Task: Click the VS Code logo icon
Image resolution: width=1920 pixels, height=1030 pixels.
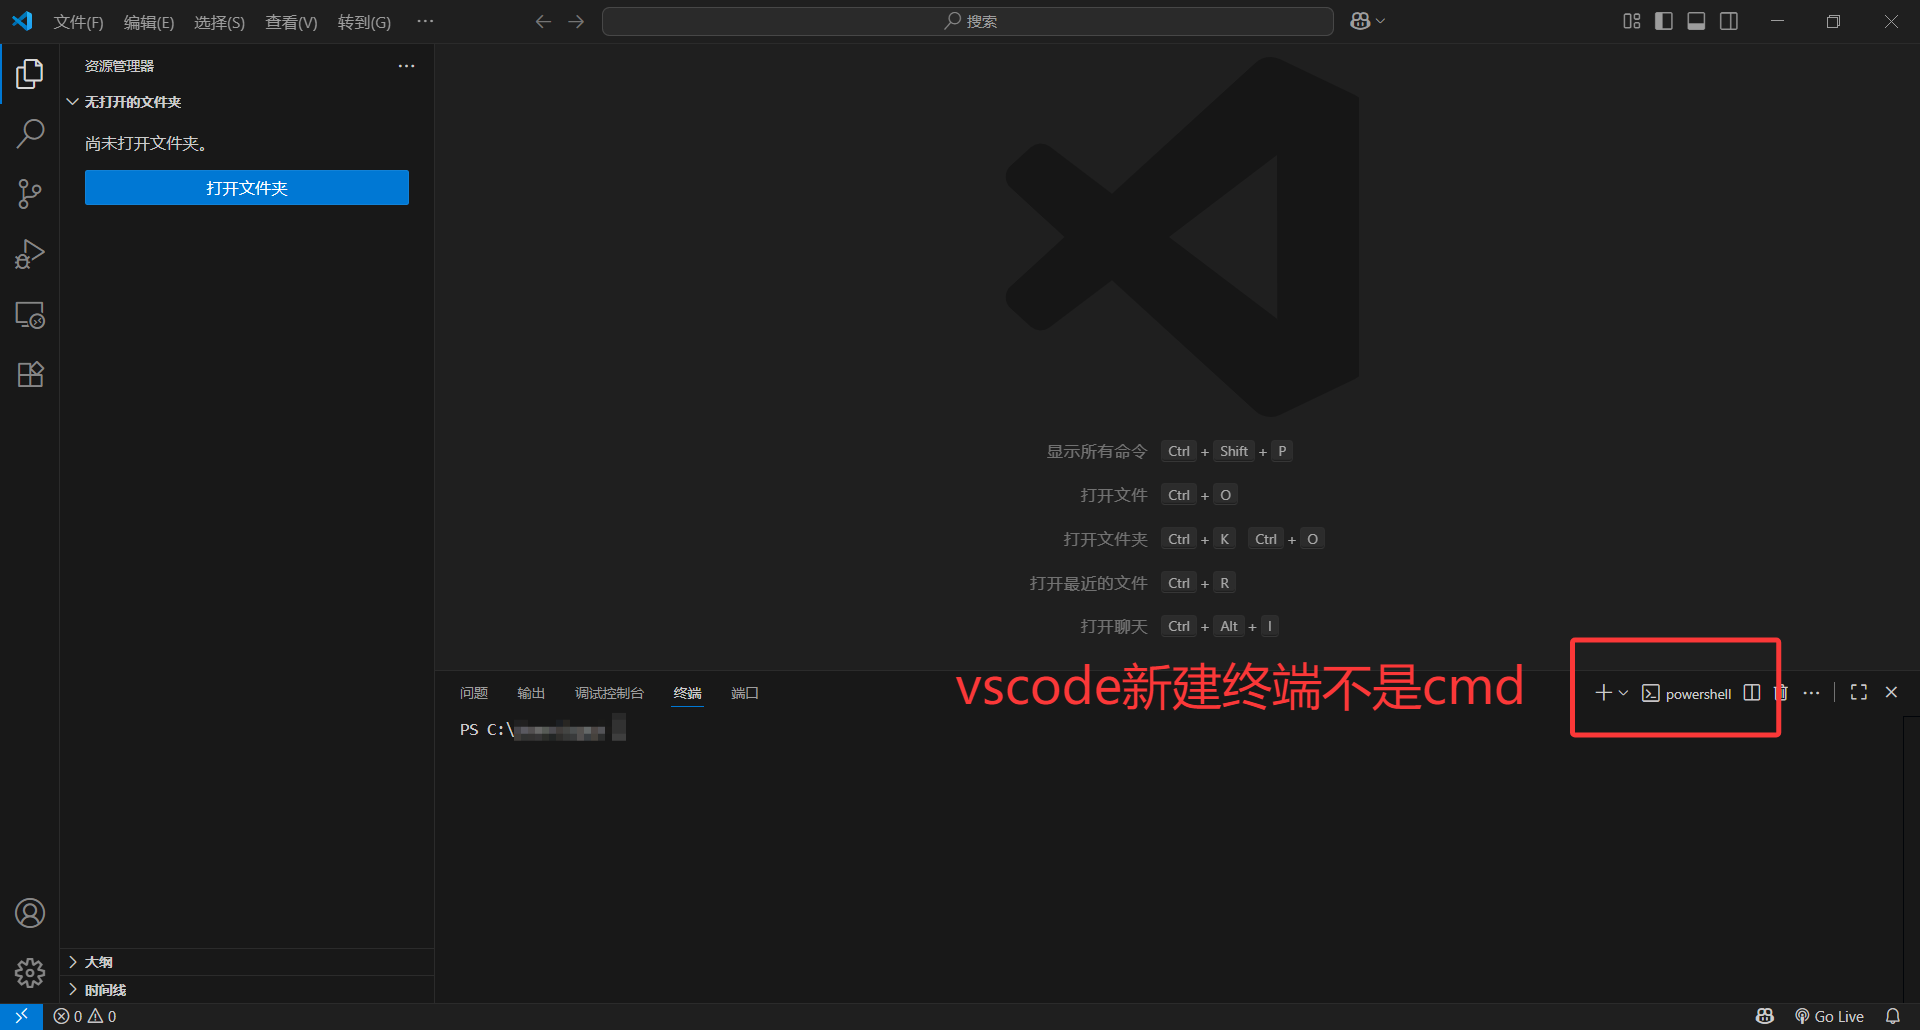Action: pyautogui.click(x=22, y=21)
